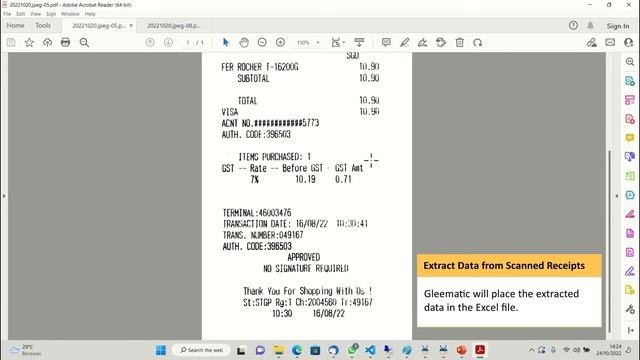The width and height of the screenshot is (640, 360).
Task: Select the 20221020.jpeg-08 document tab
Action: click(173, 26)
